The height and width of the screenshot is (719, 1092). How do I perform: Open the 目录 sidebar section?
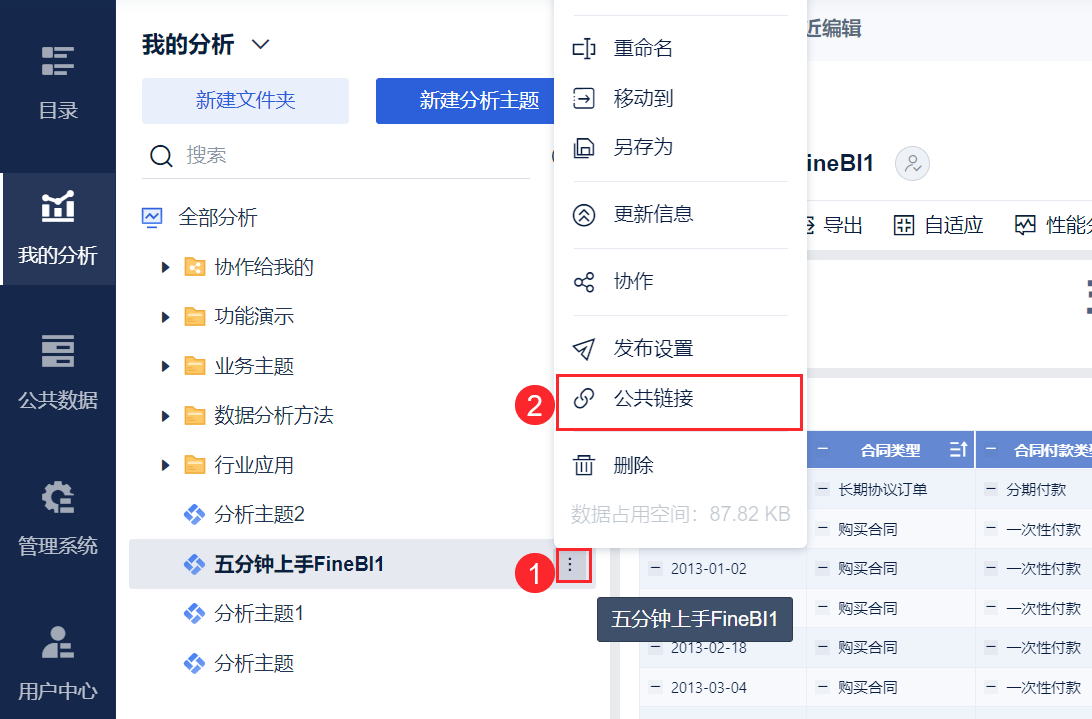tap(58, 82)
